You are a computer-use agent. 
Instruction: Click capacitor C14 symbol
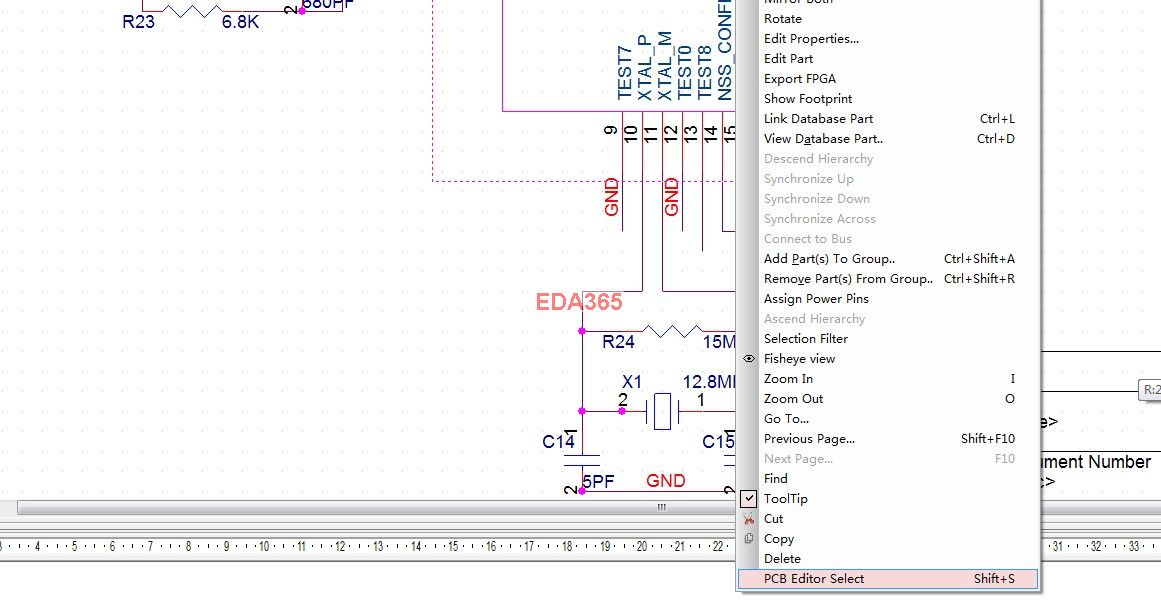click(582, 460)
